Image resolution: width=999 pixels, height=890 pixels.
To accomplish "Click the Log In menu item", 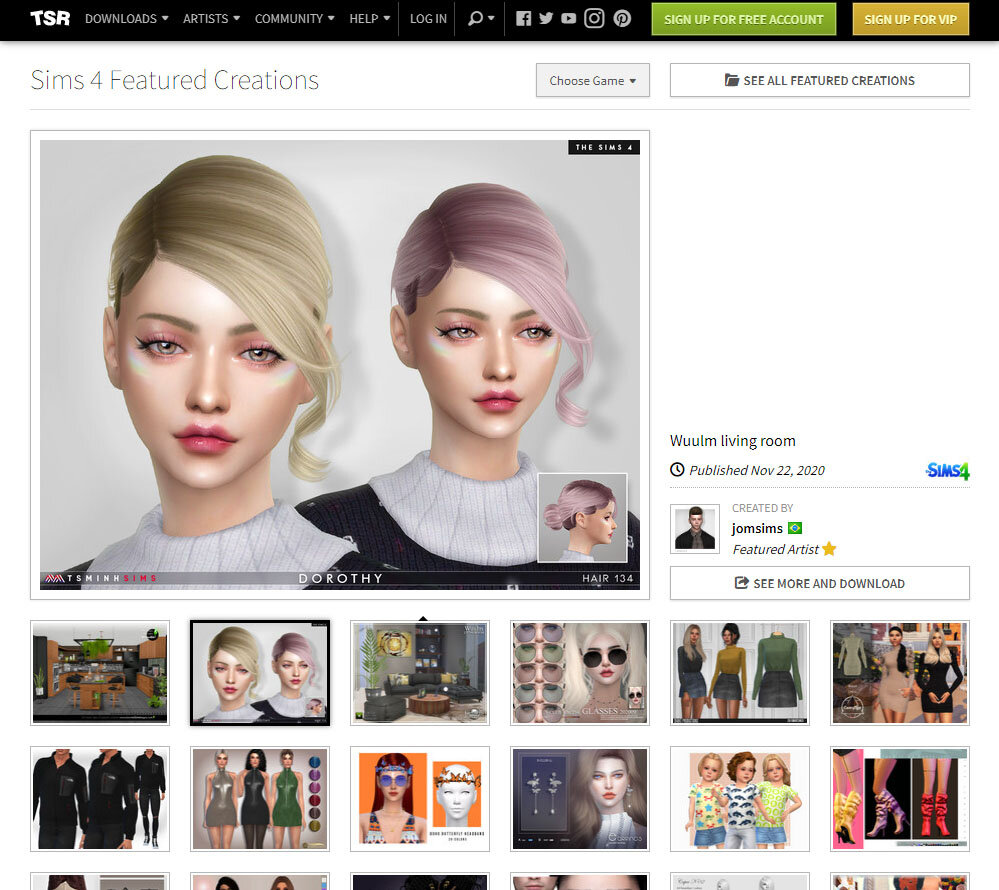I will tap(428, 18).
